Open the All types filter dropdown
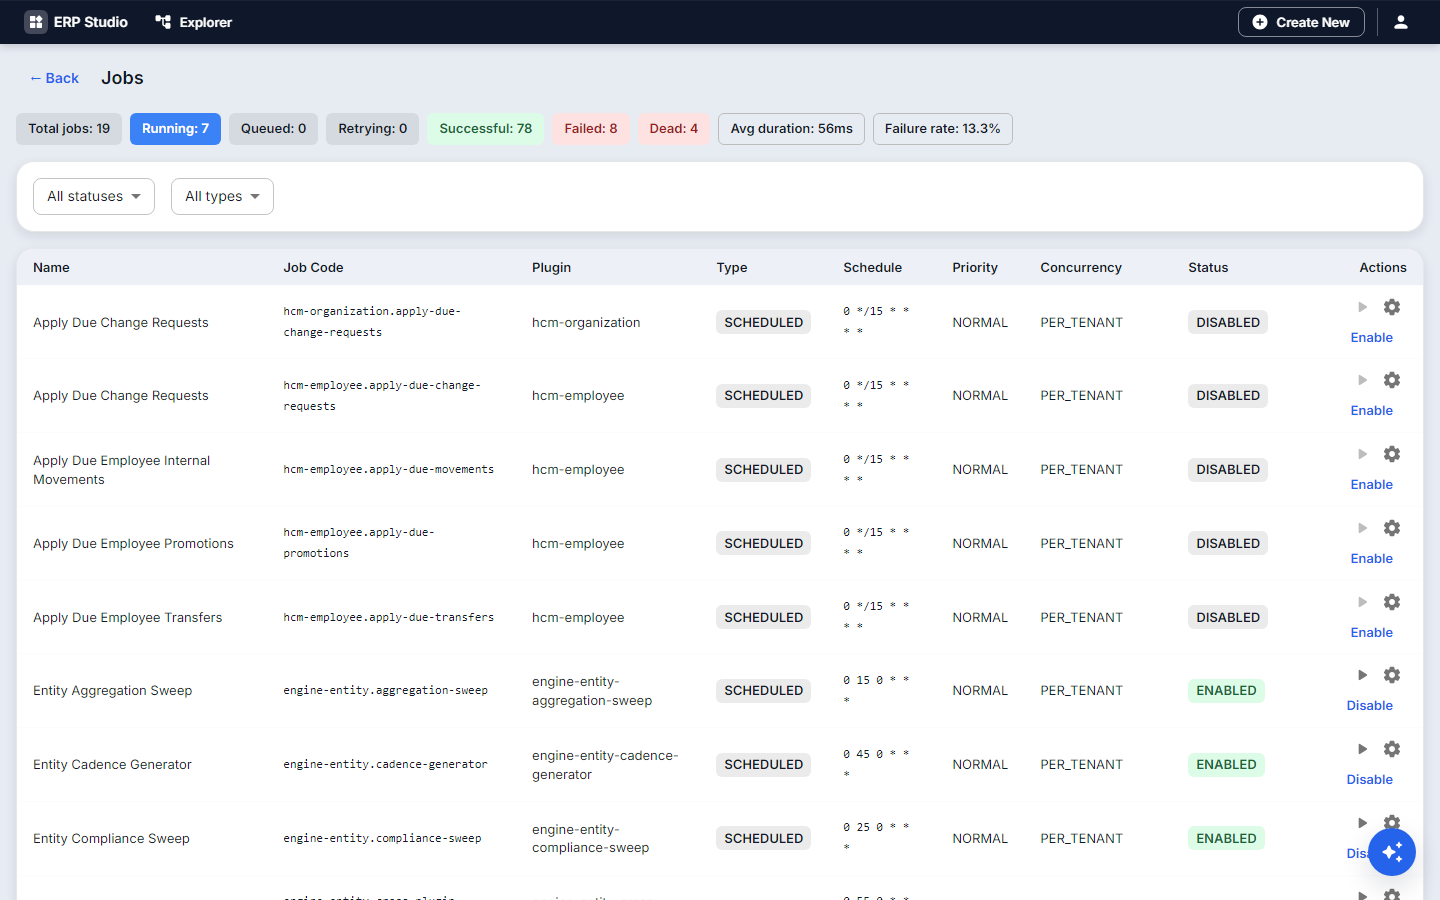1440x900 pixels. pyautogui.click(x=222, y=196)
